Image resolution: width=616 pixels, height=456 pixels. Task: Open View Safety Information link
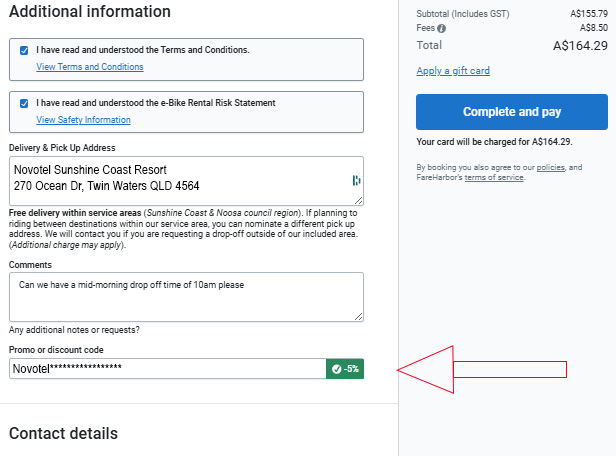point(83,120)
